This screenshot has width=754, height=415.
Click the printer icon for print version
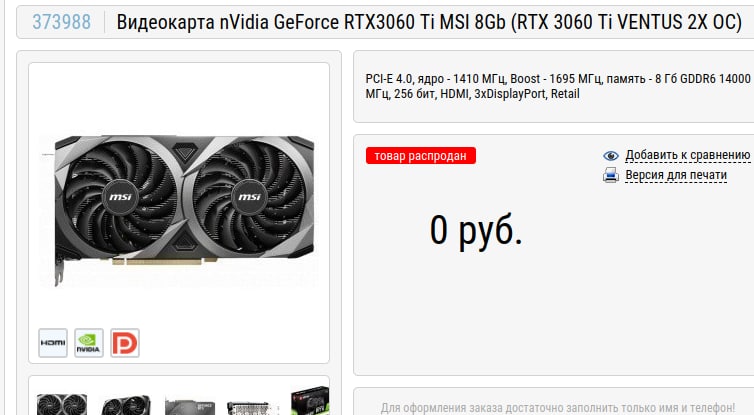pos(611,175)
